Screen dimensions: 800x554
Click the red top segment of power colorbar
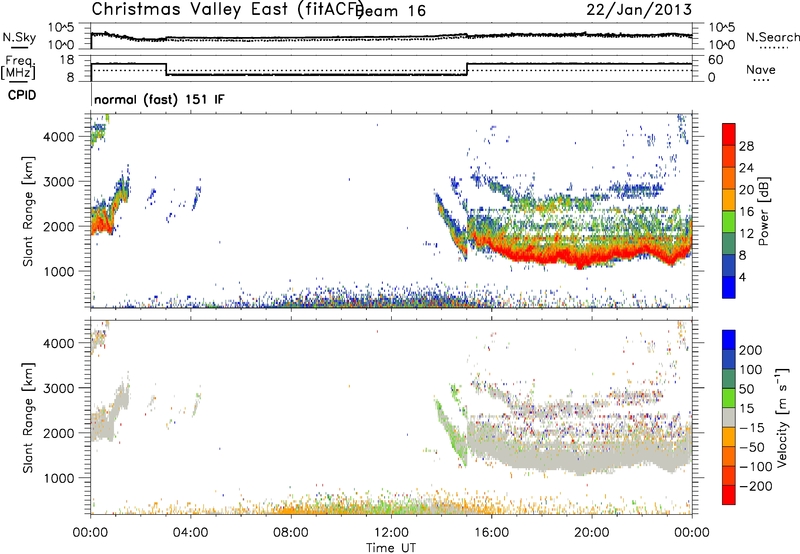(729, 134)
